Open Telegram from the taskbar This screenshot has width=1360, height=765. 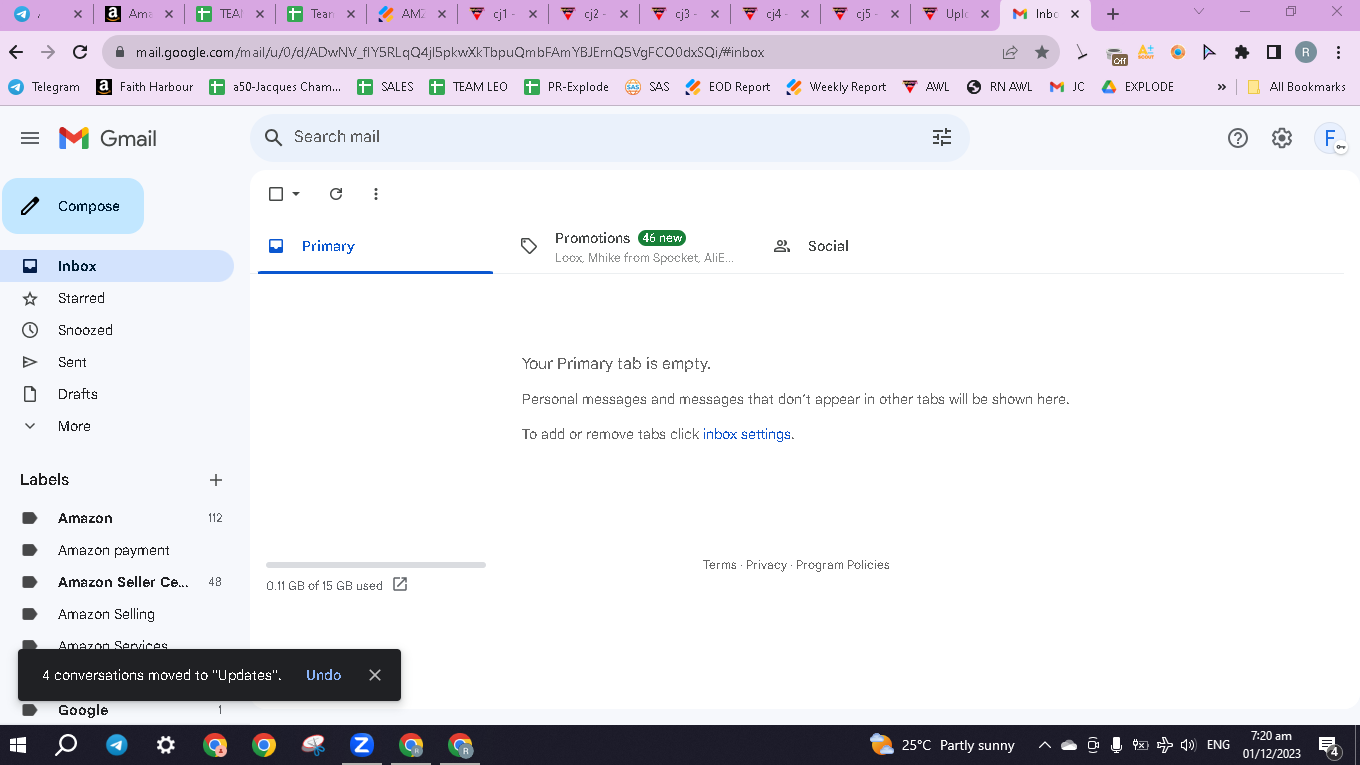click(117, 745)
